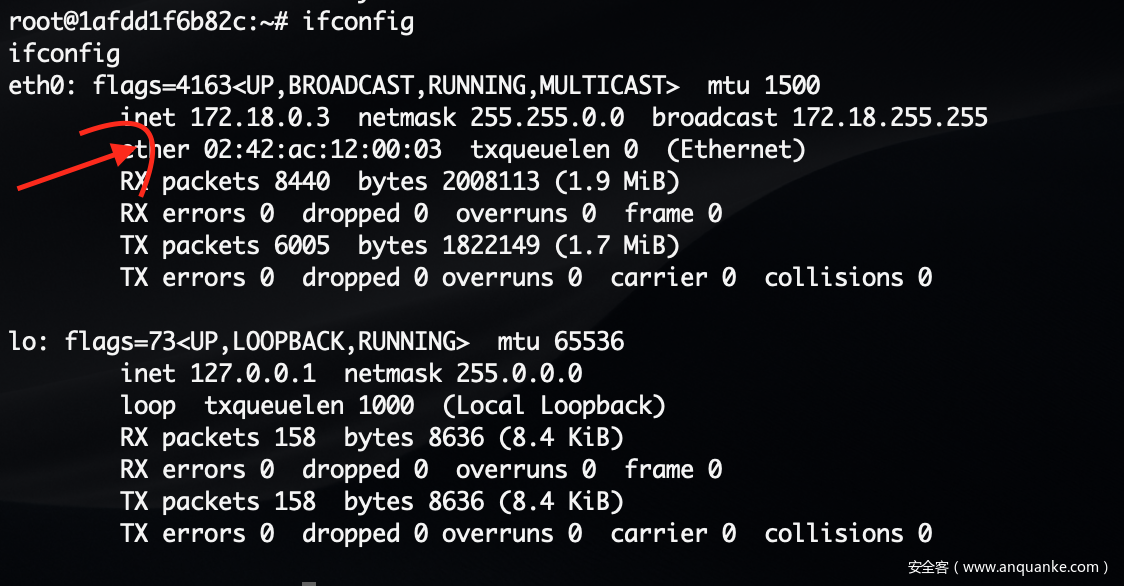Click the IP address 172.18.0.3
Viewport: 1124px width, 586px height.
260,118
